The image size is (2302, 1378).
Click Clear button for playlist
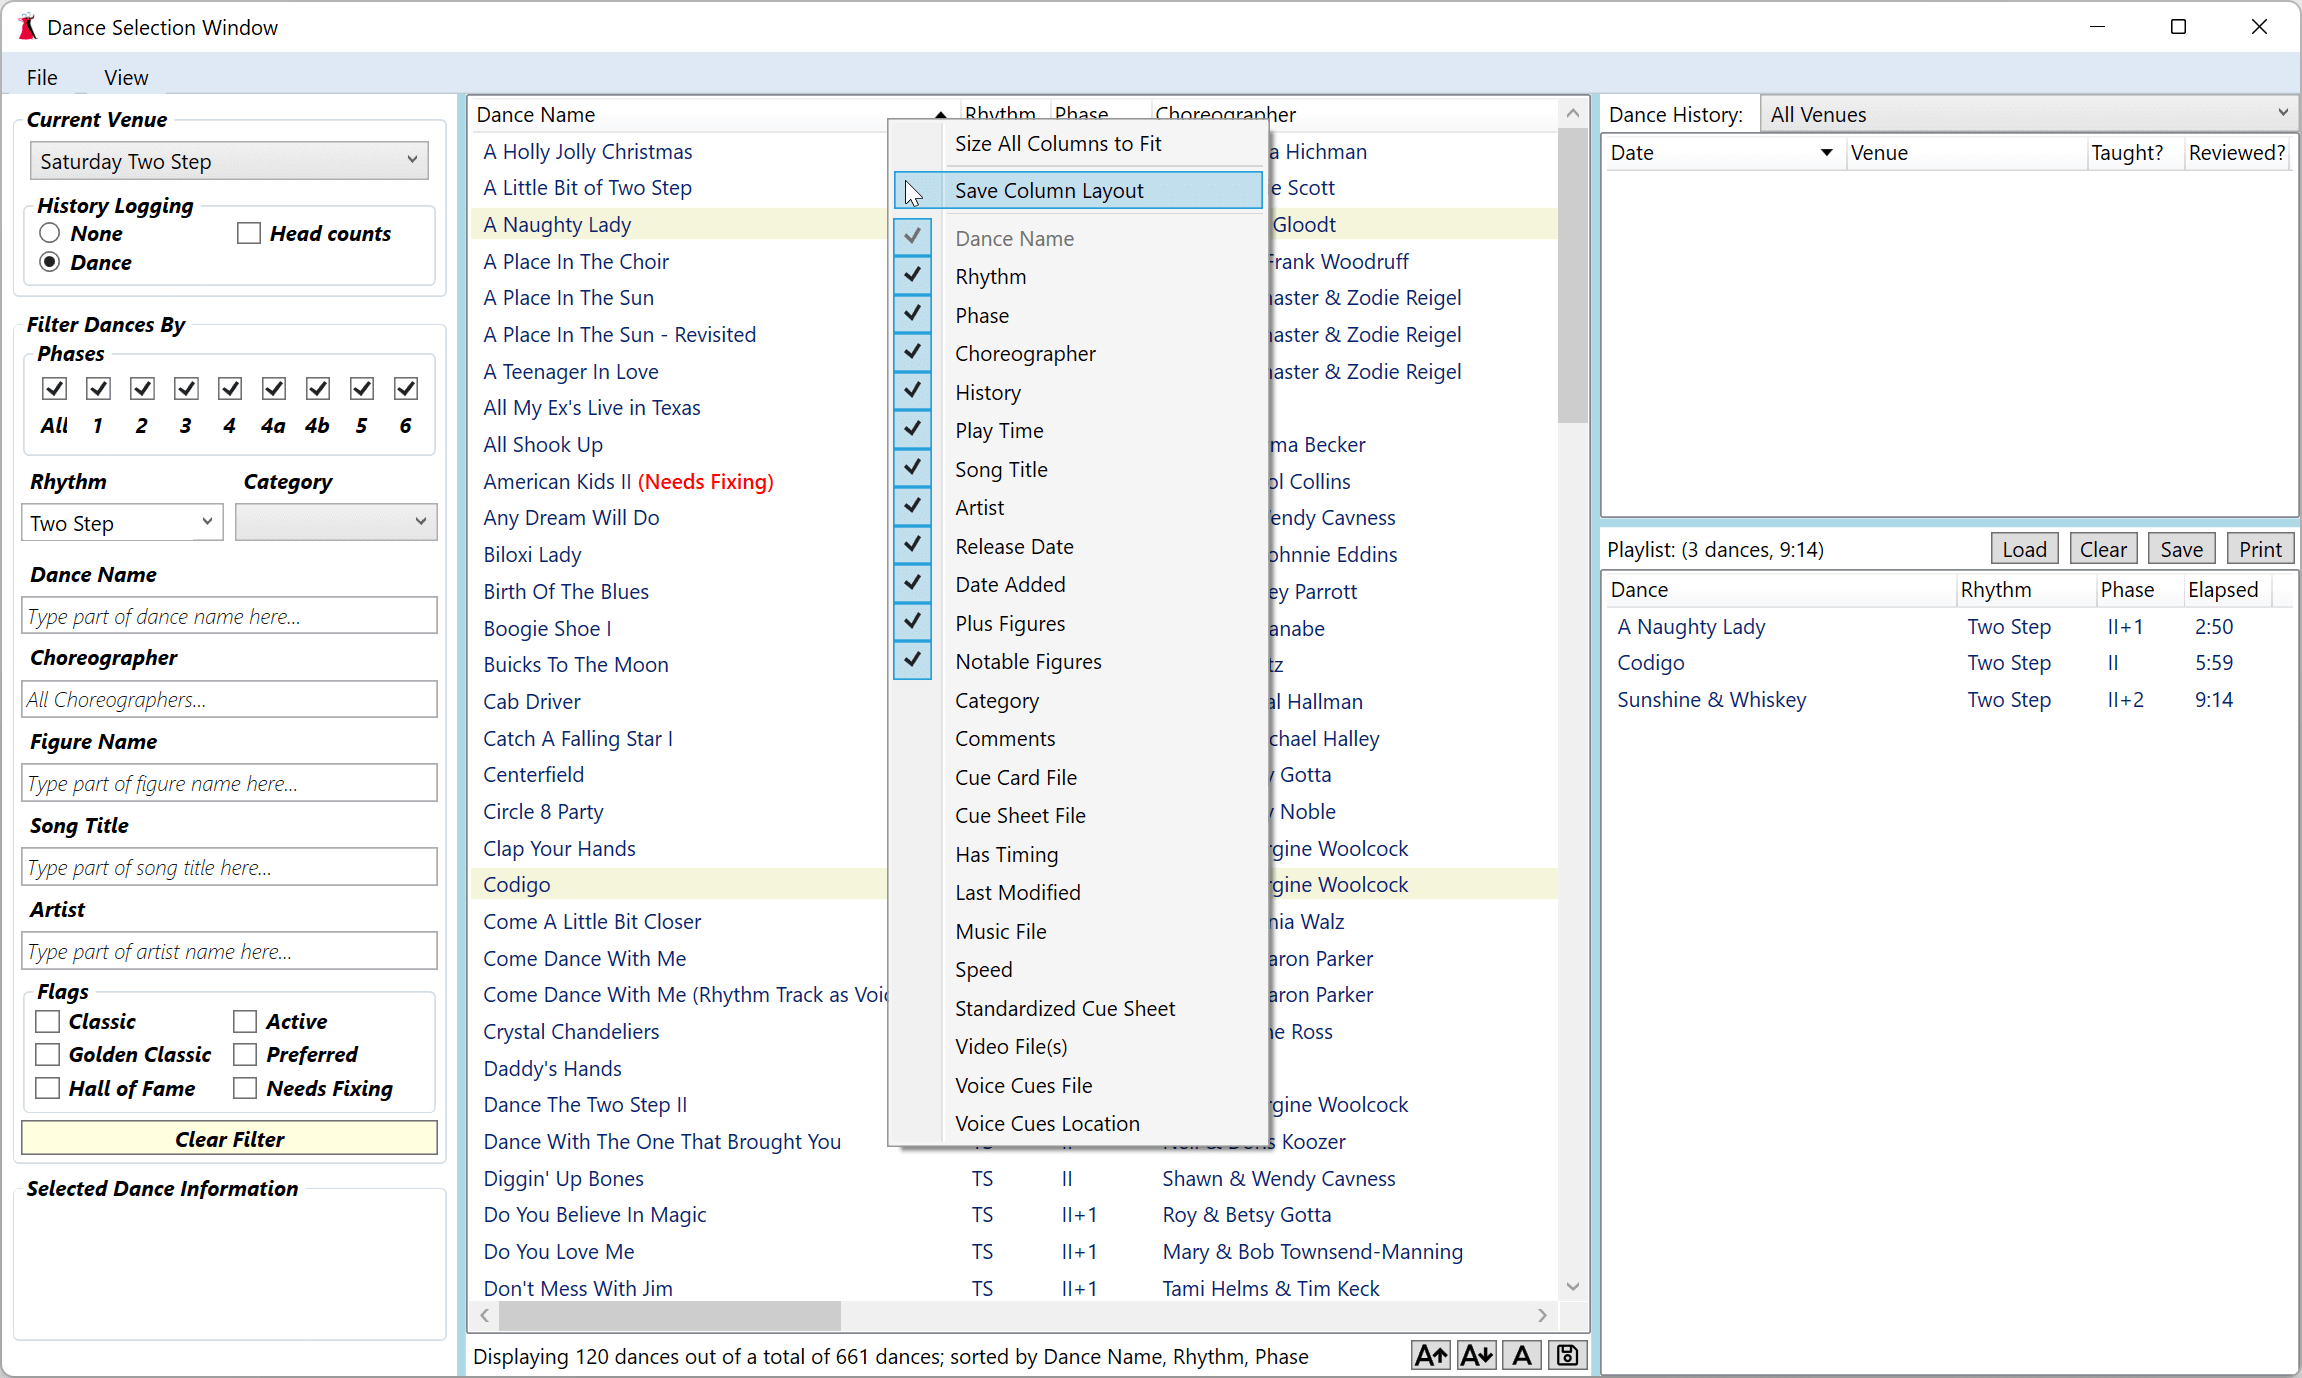[x=2104, y=548]
